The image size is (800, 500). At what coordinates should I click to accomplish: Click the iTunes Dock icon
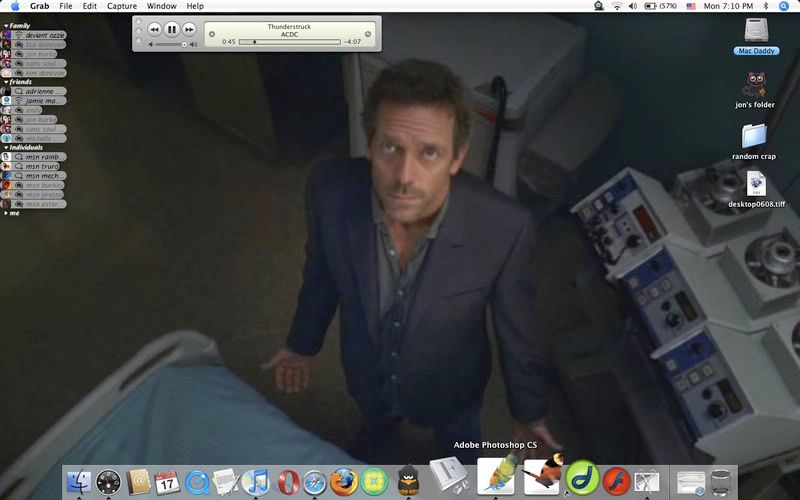click(256, 482)
